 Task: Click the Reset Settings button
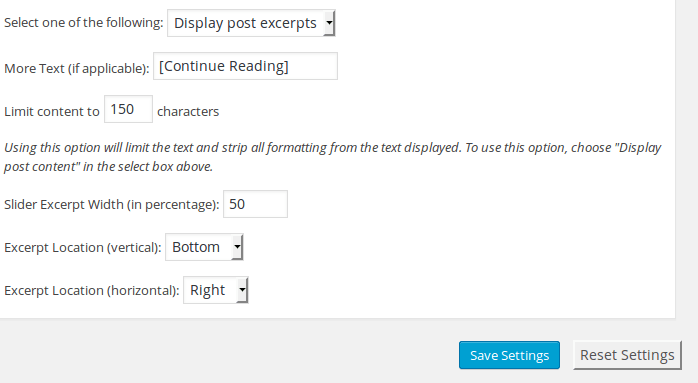click(x=627, y=355)
